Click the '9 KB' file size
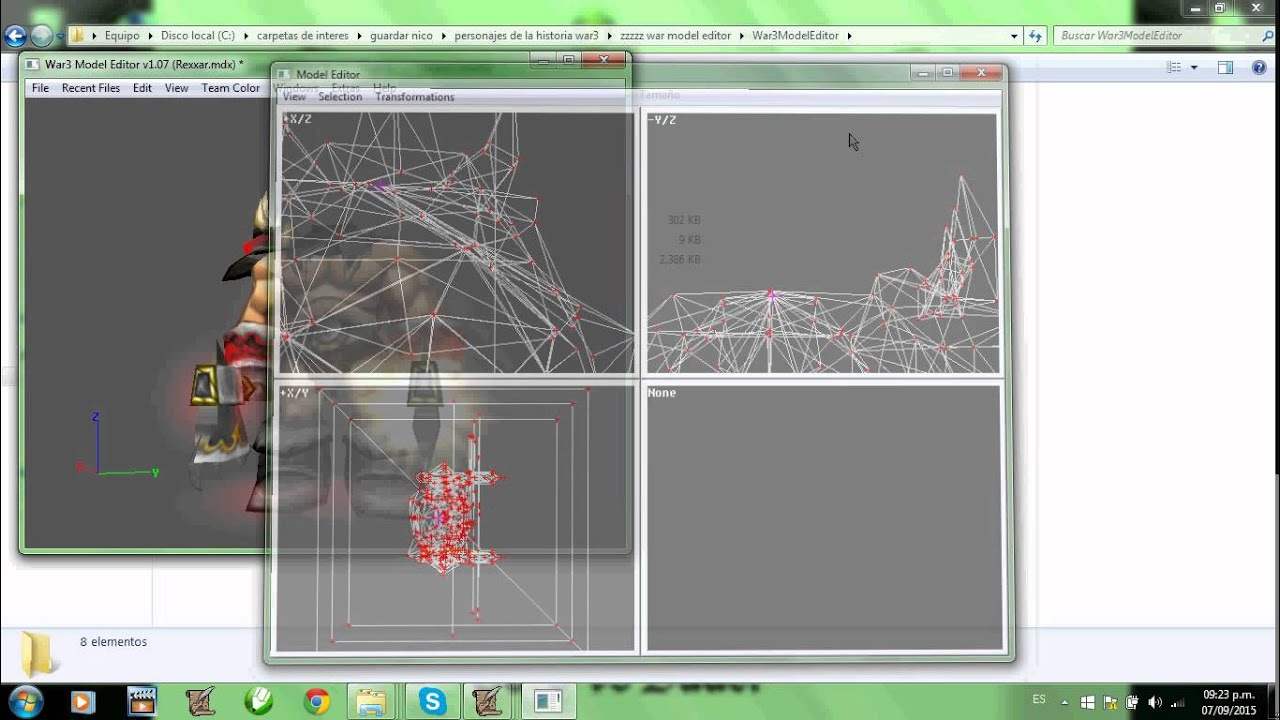Screen dimensions: 1280x720 689,240
